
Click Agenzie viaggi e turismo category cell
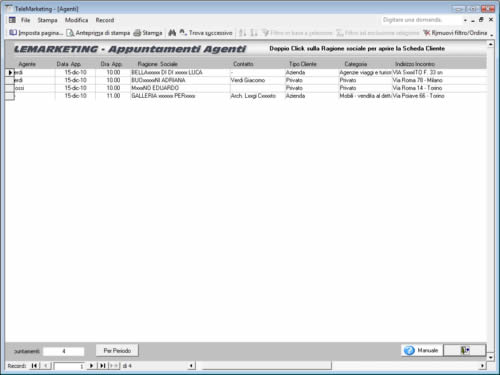(365, 72)
